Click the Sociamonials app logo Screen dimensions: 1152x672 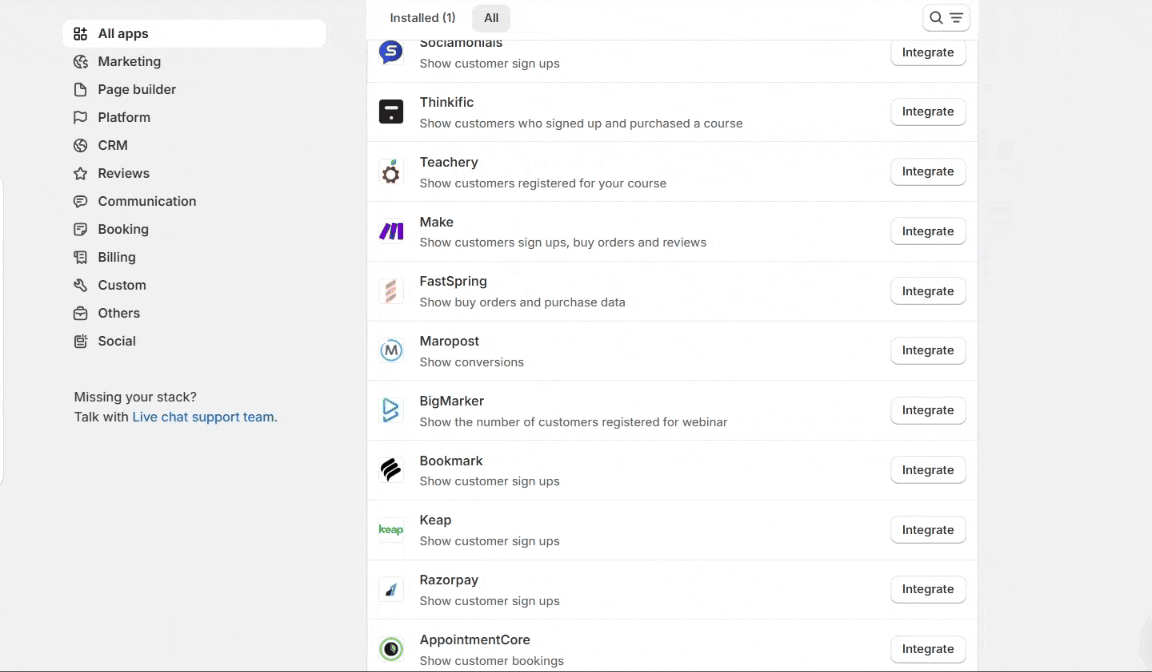tap(391, 52)
